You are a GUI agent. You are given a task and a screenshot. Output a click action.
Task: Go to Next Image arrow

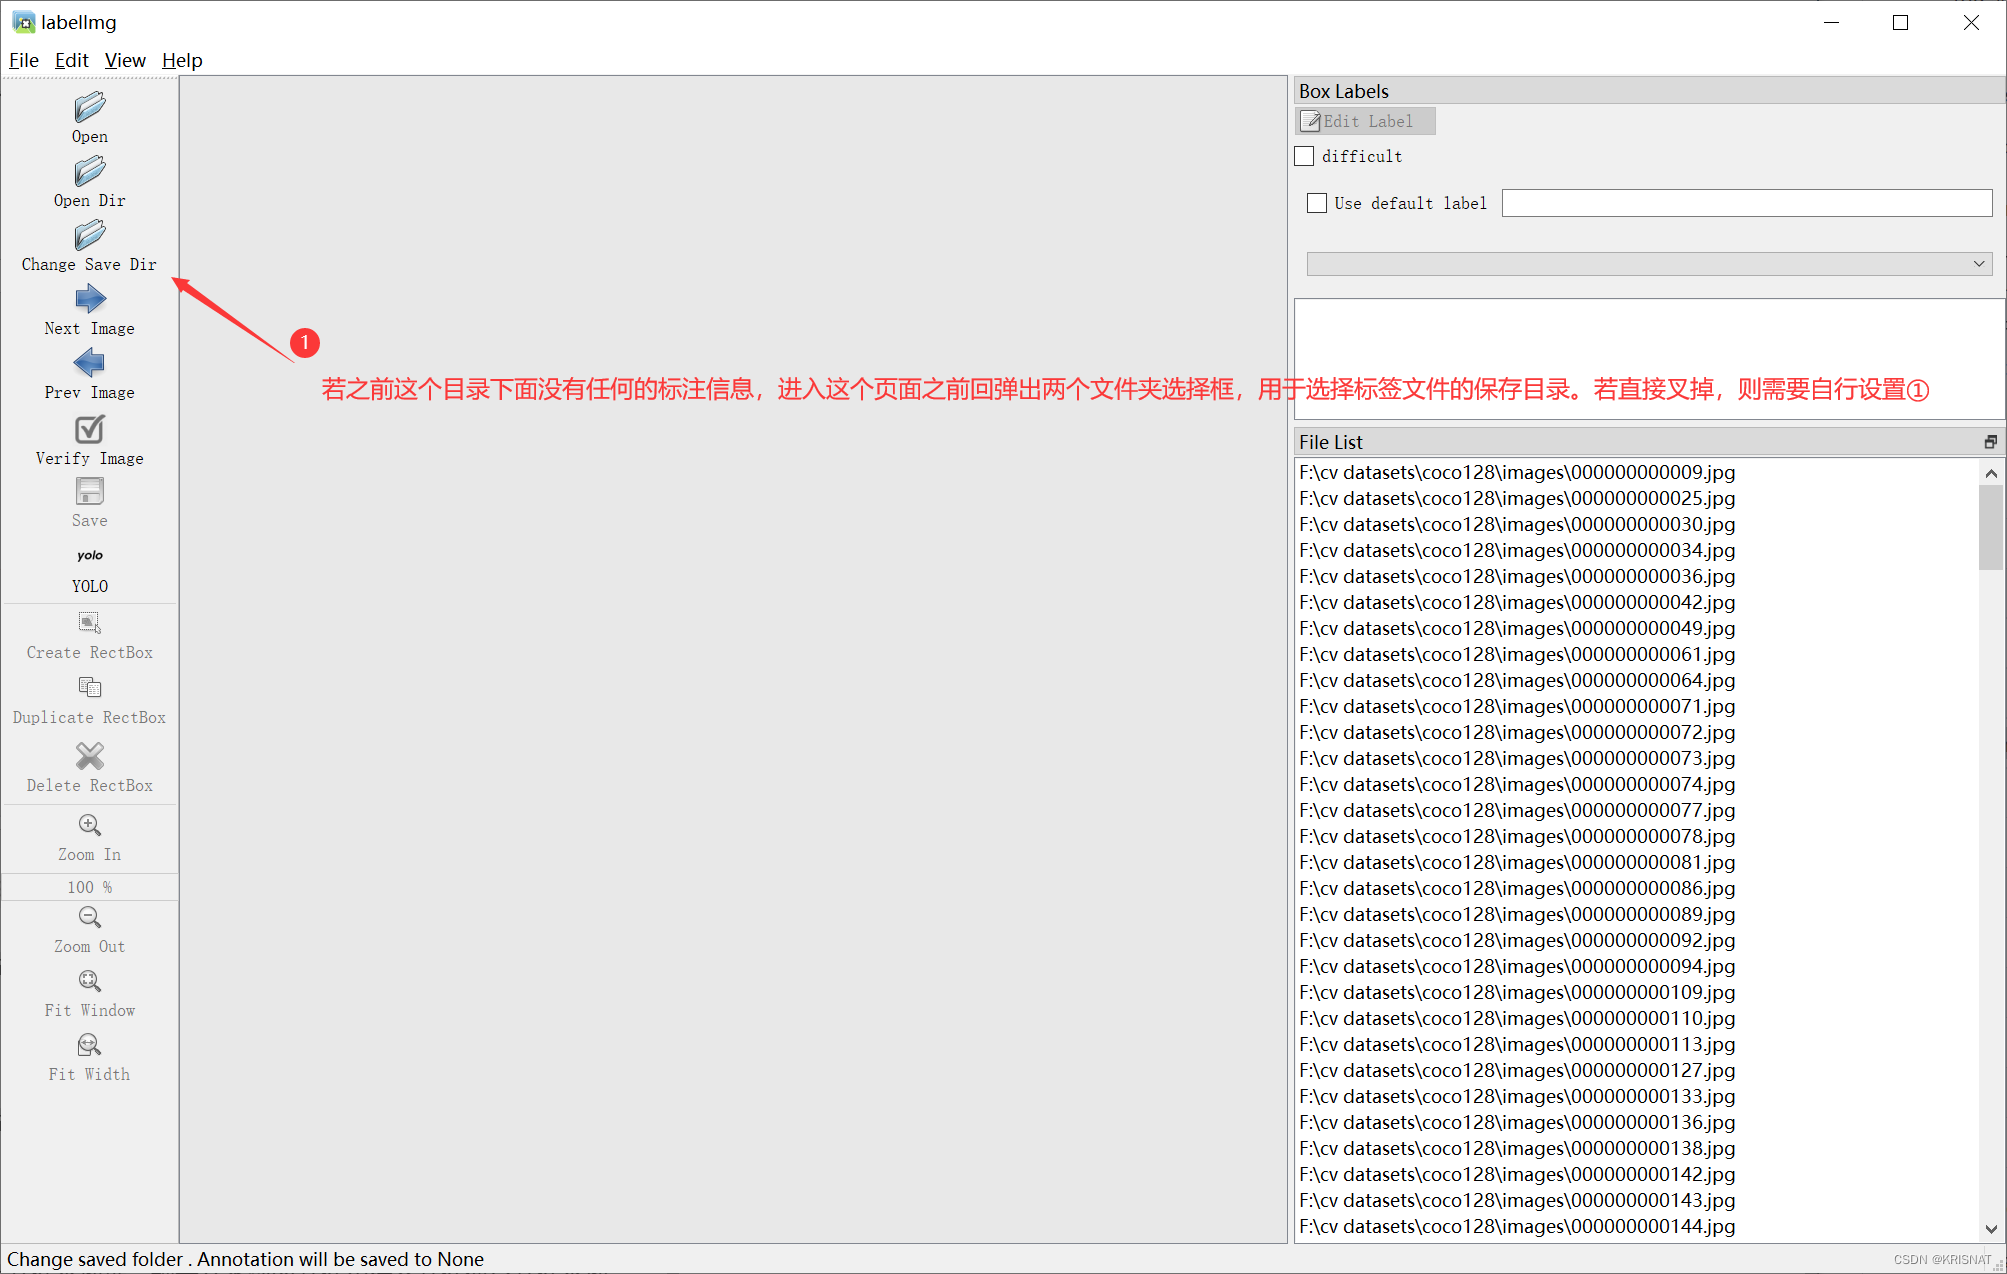[89, 299]
